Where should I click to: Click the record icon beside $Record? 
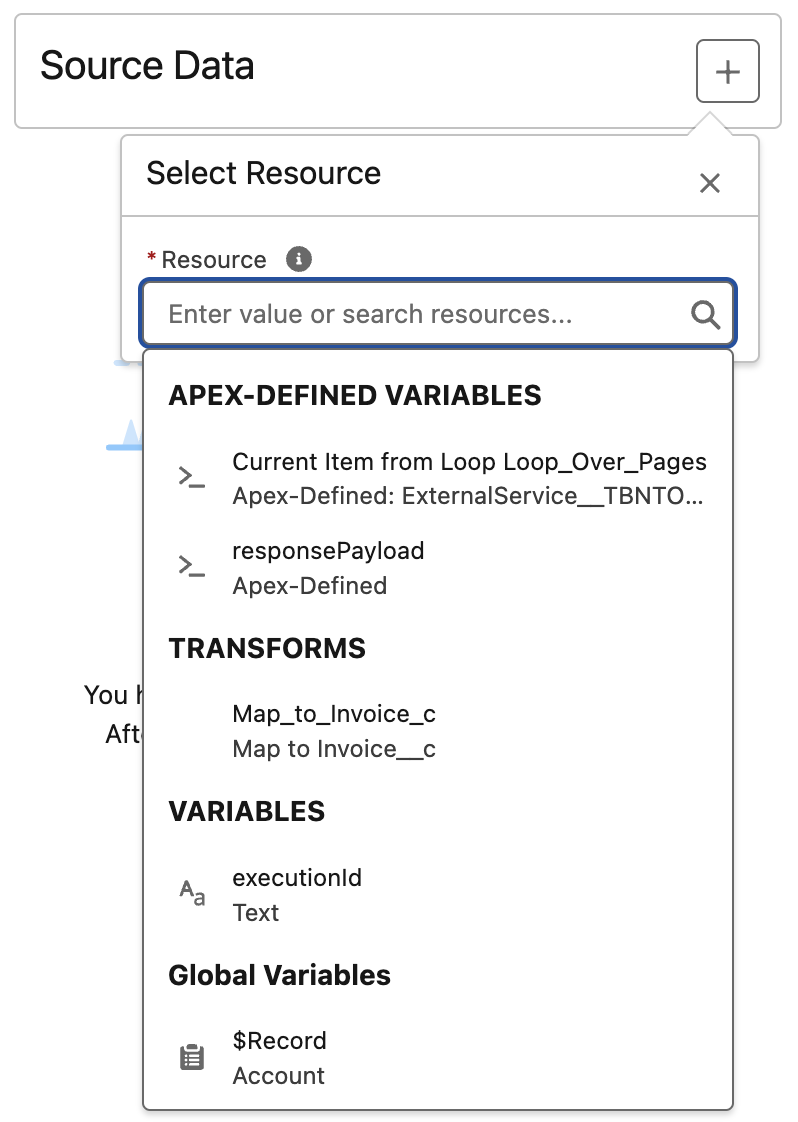click(x=192, y=1057)
